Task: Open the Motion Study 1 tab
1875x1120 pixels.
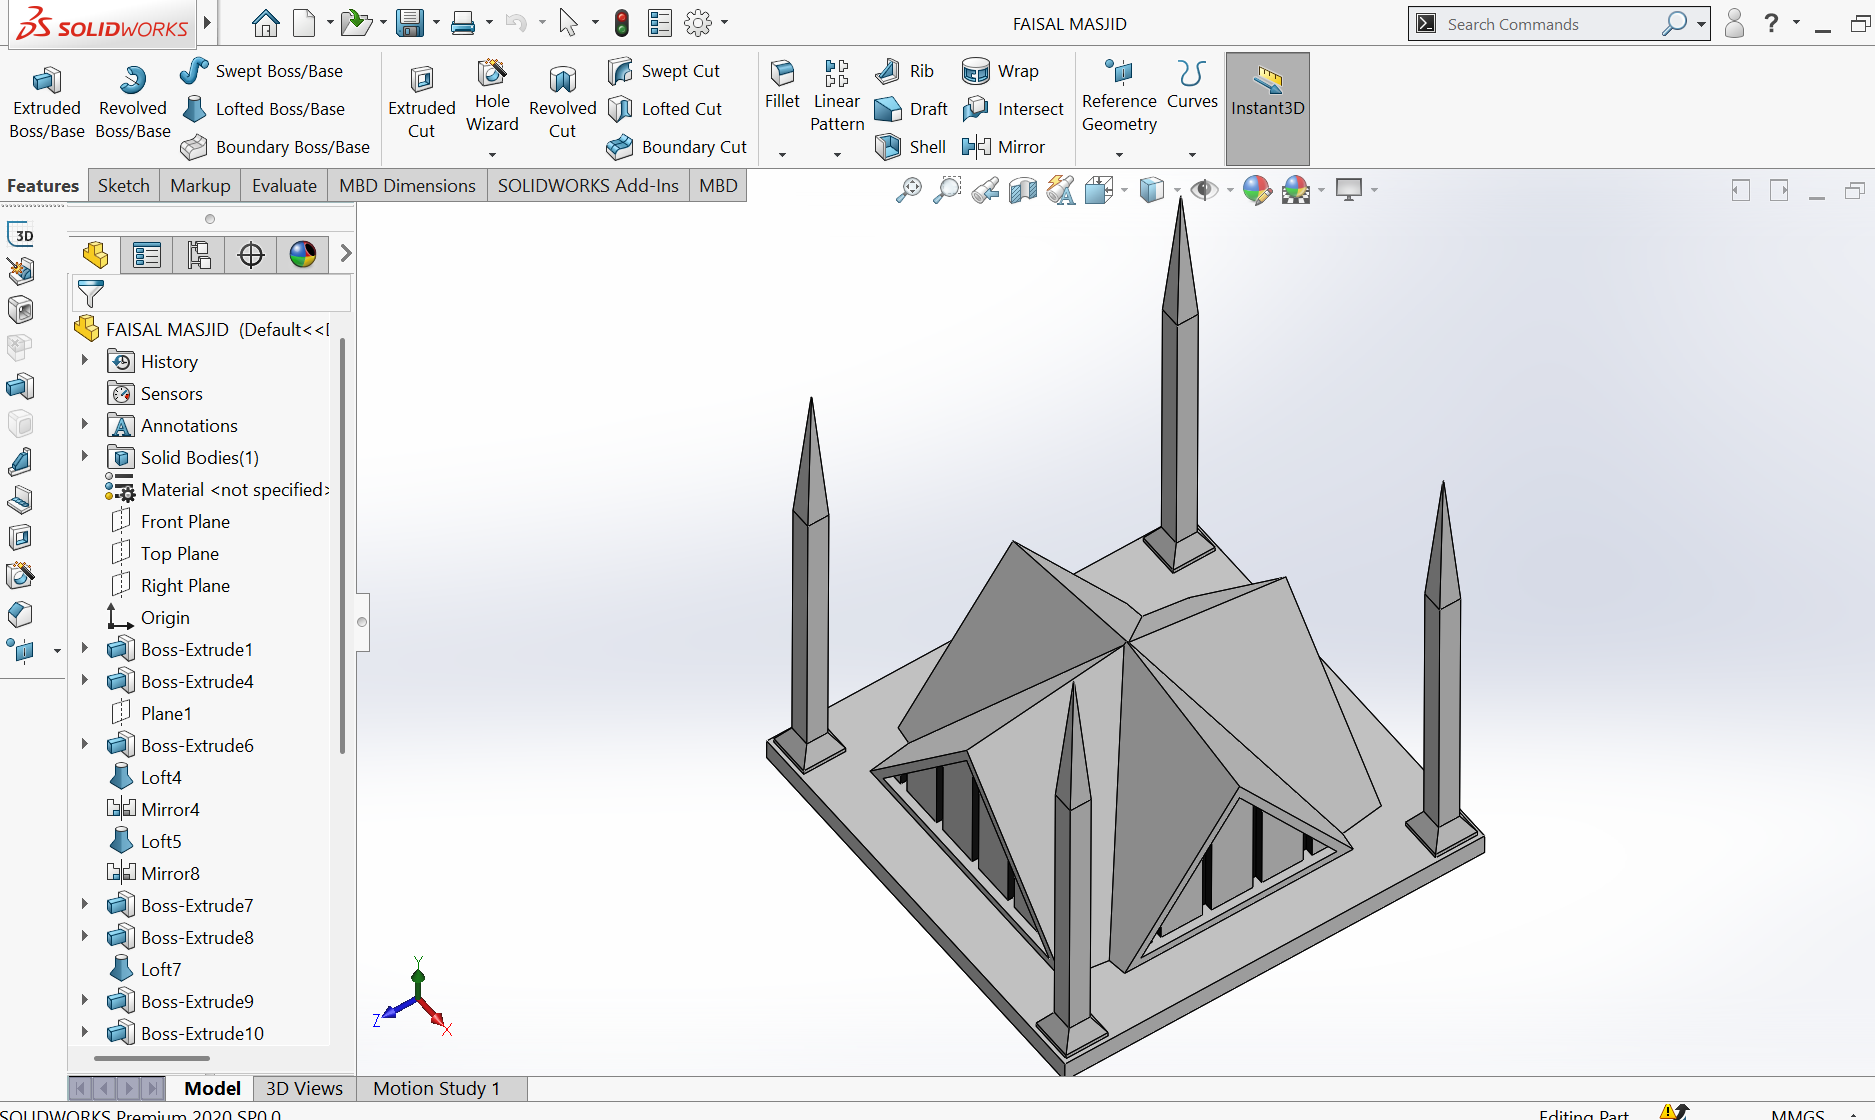Action: point(436,1088)
